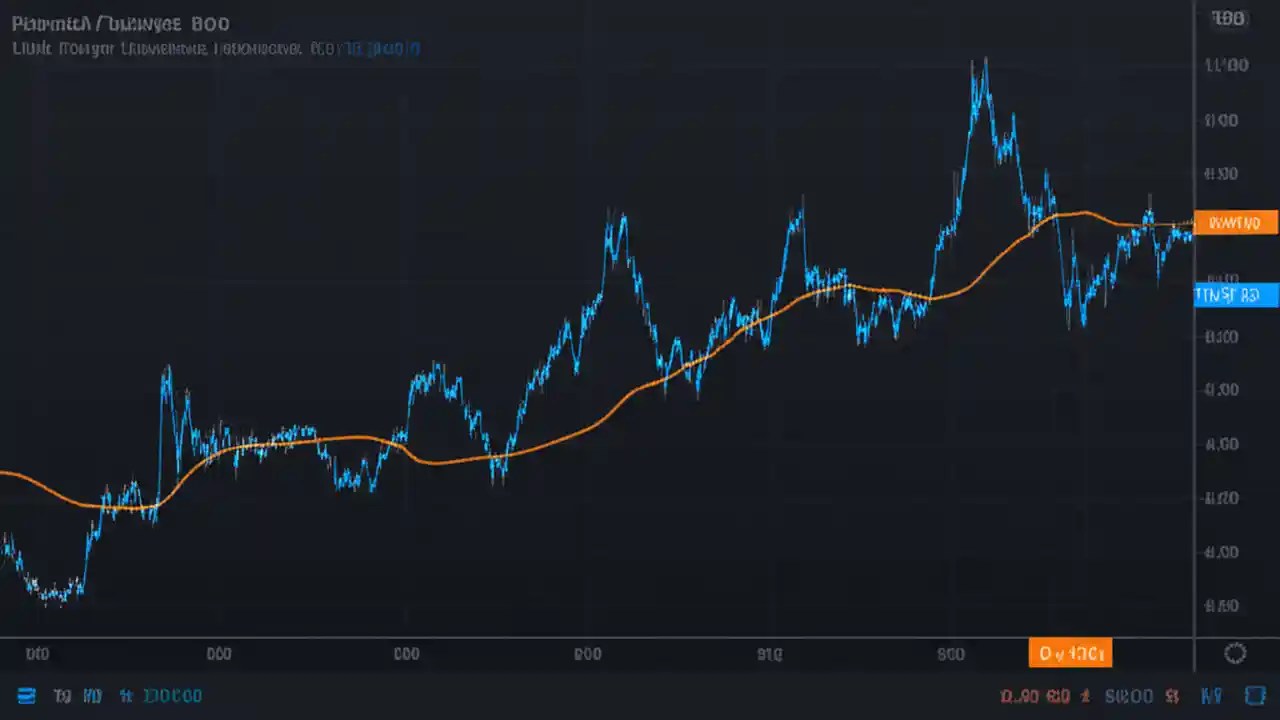Click the blue price label on the right axis
The width and height of the screenshot is (1280, 720).
coord(1235,295)
